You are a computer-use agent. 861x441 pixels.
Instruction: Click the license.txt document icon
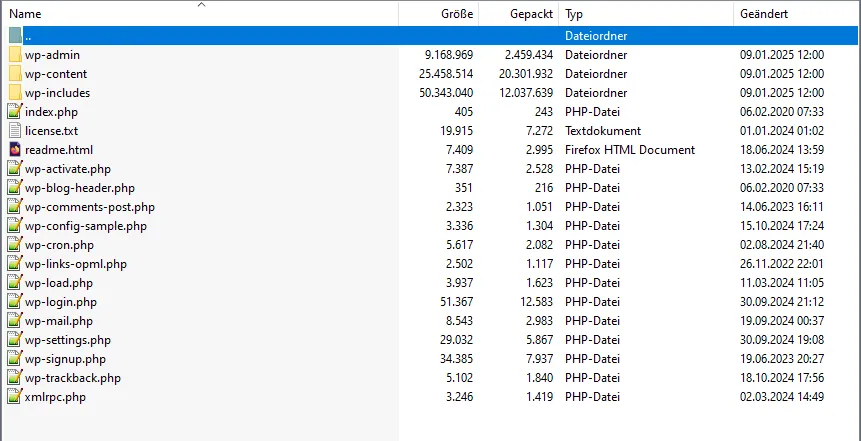(x=15, y=131)
